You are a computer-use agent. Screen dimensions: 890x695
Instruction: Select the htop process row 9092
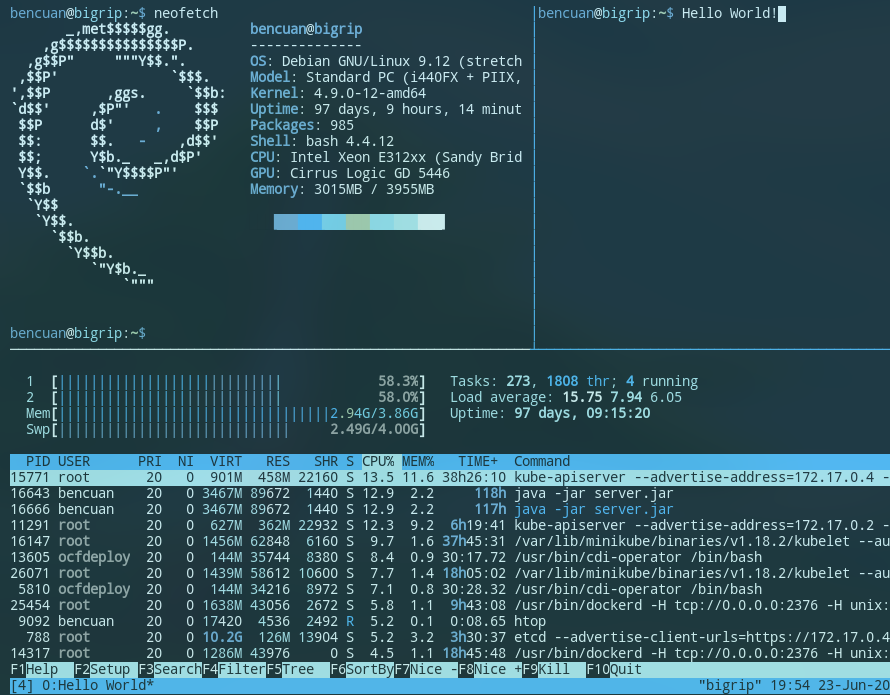tap(450, 621)
